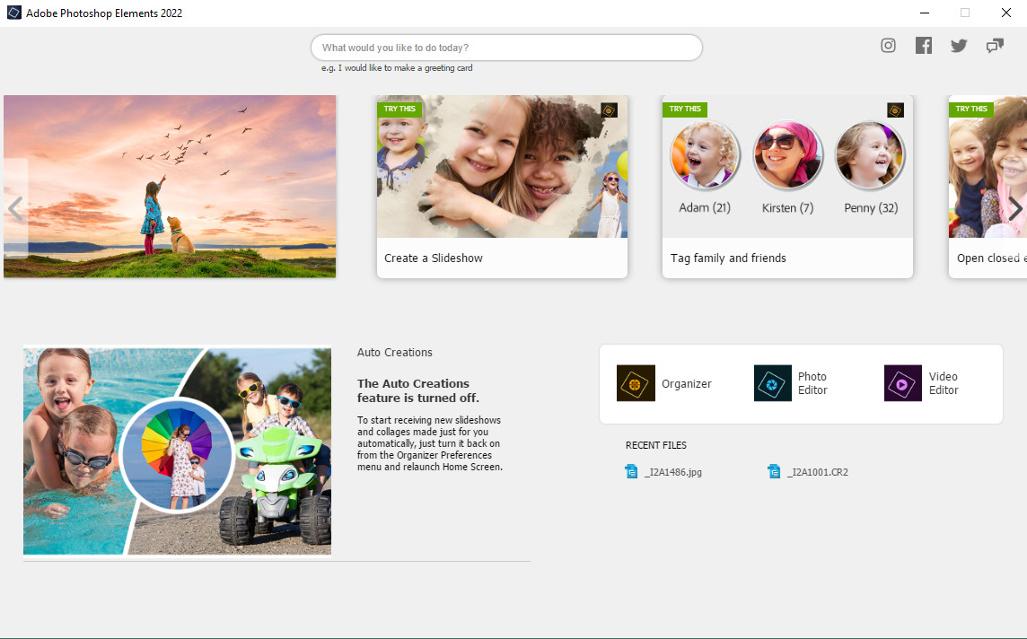Click the Organizer text label
This screenshot has width=1027, height=639.
686,384
